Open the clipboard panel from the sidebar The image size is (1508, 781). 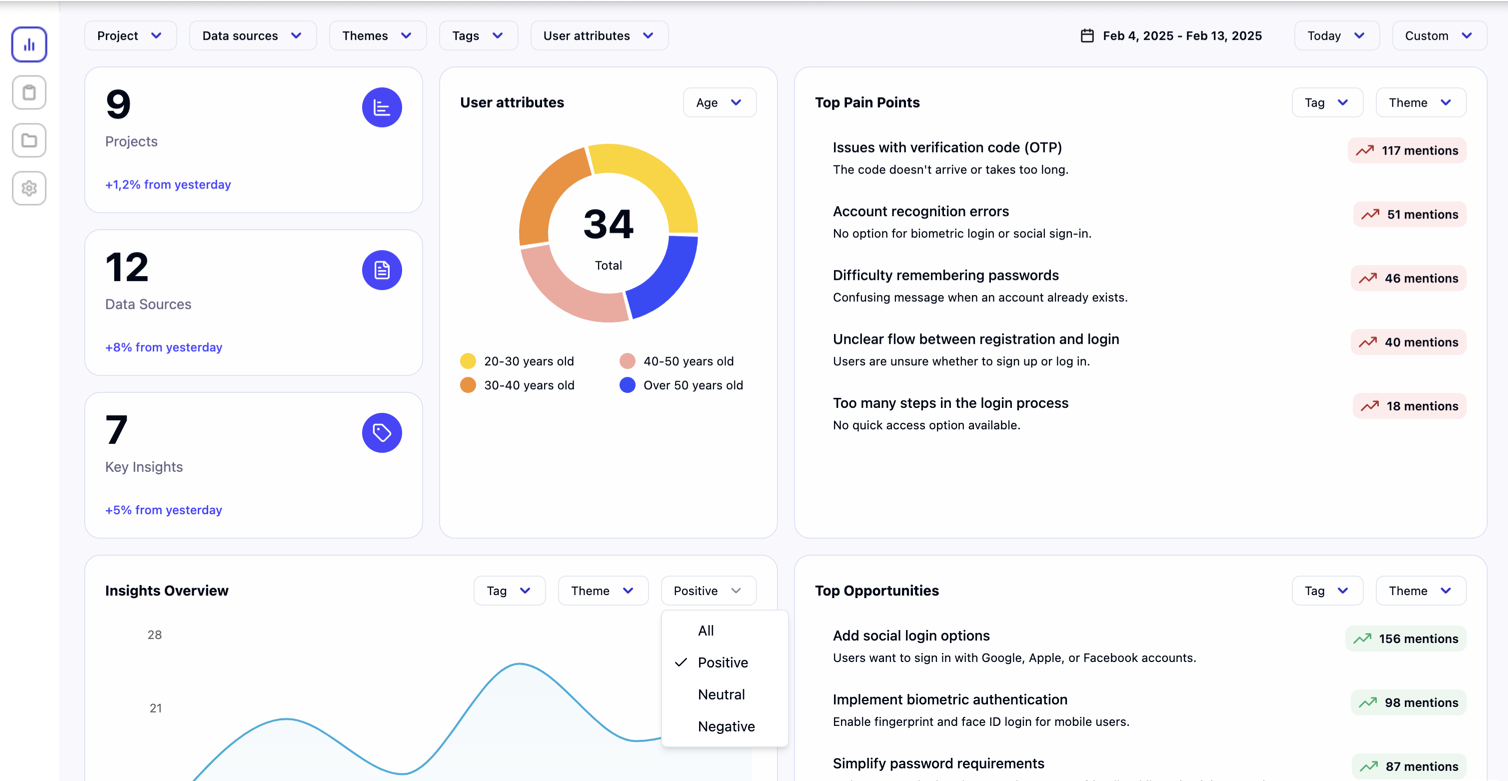[x=29, y=92]
